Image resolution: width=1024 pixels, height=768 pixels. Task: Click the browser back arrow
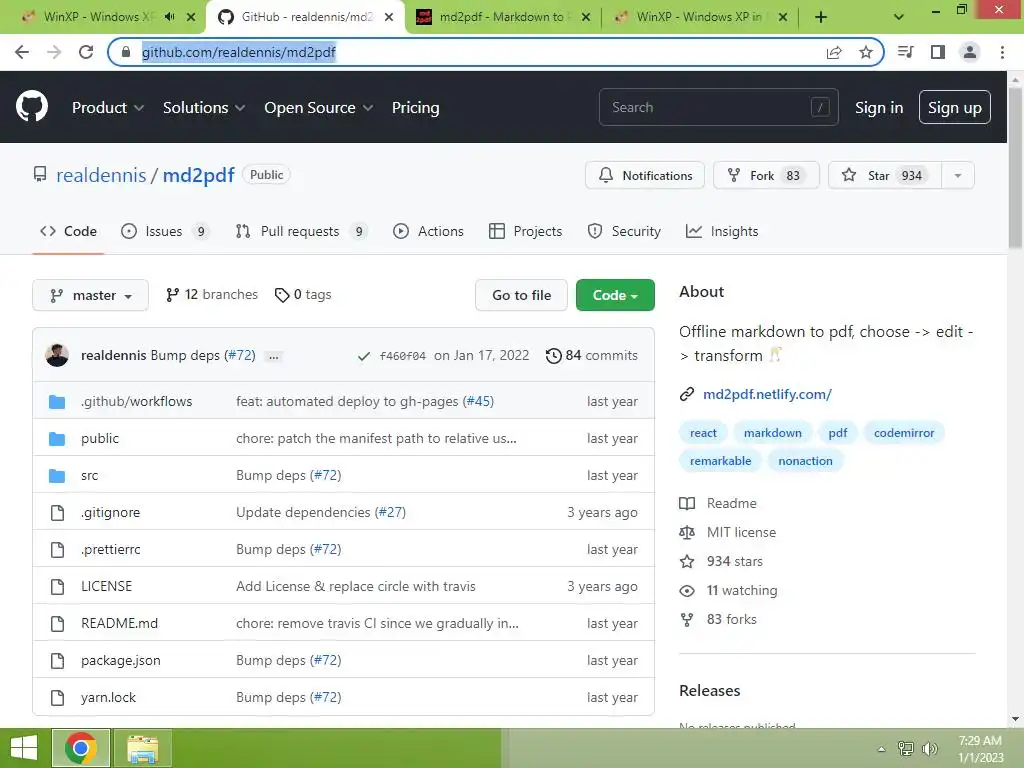[22, 52]
